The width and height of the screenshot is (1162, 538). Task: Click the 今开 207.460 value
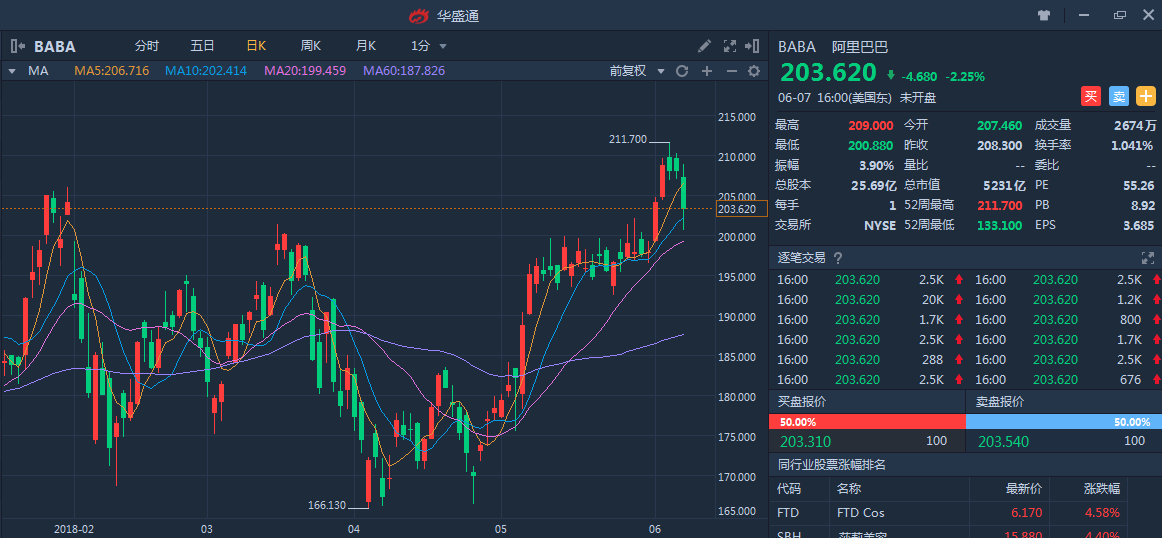point(1000,125)
